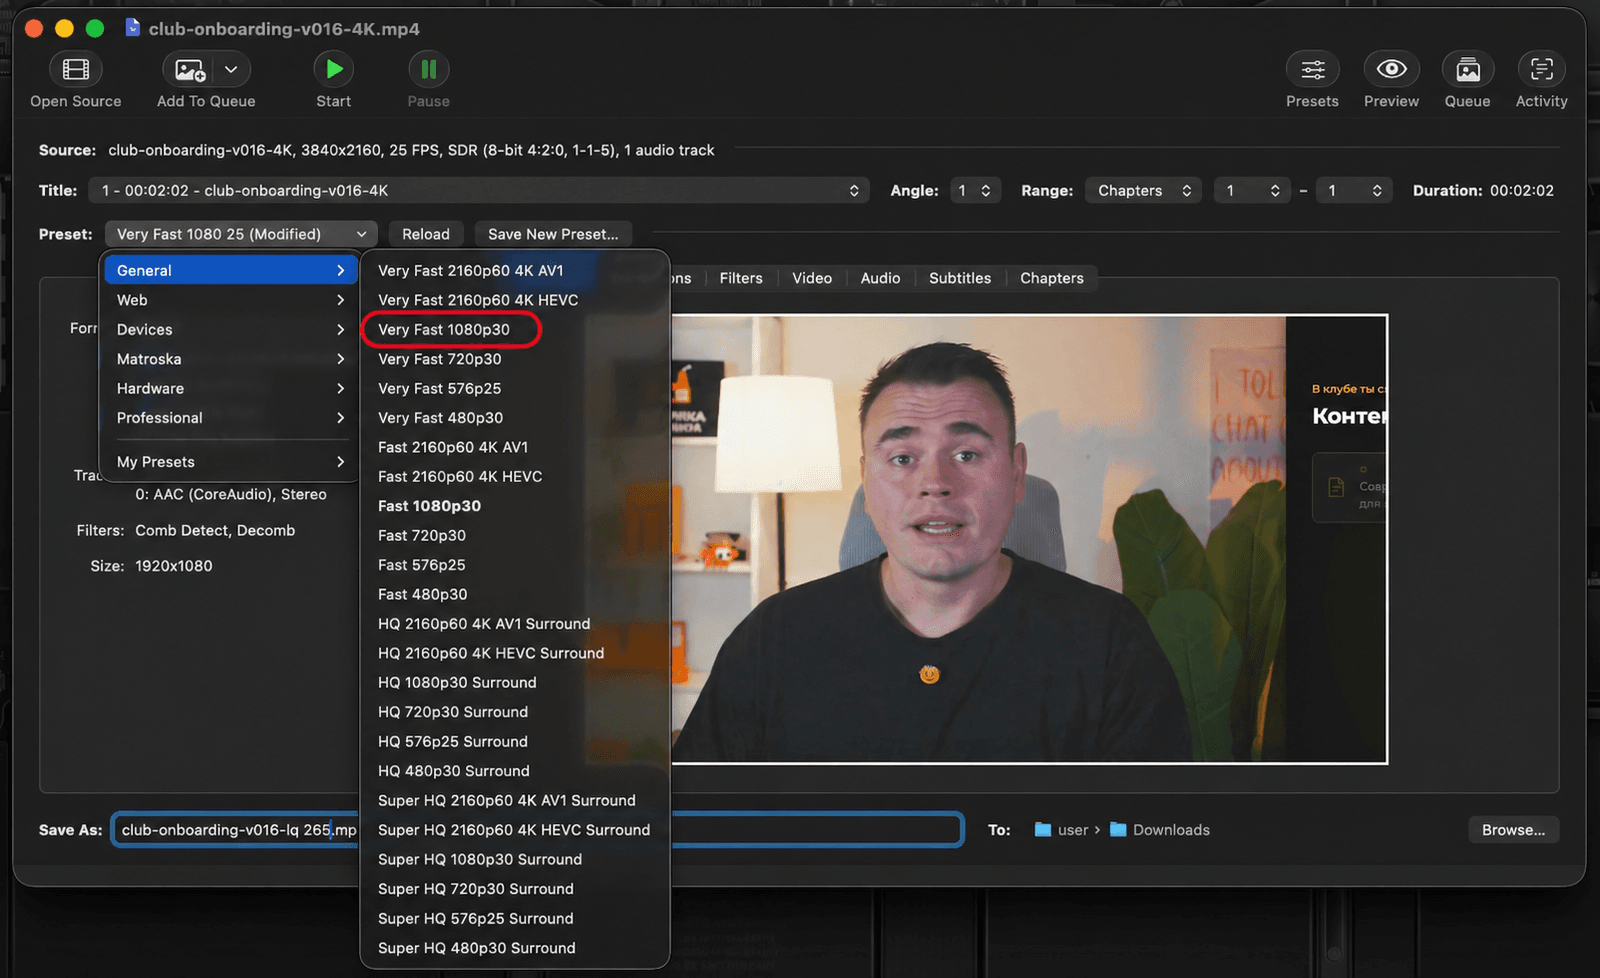Expand the Add To Queue dropdown arrow
Screen dimensions: 1600x978
[x=231, y=69]
